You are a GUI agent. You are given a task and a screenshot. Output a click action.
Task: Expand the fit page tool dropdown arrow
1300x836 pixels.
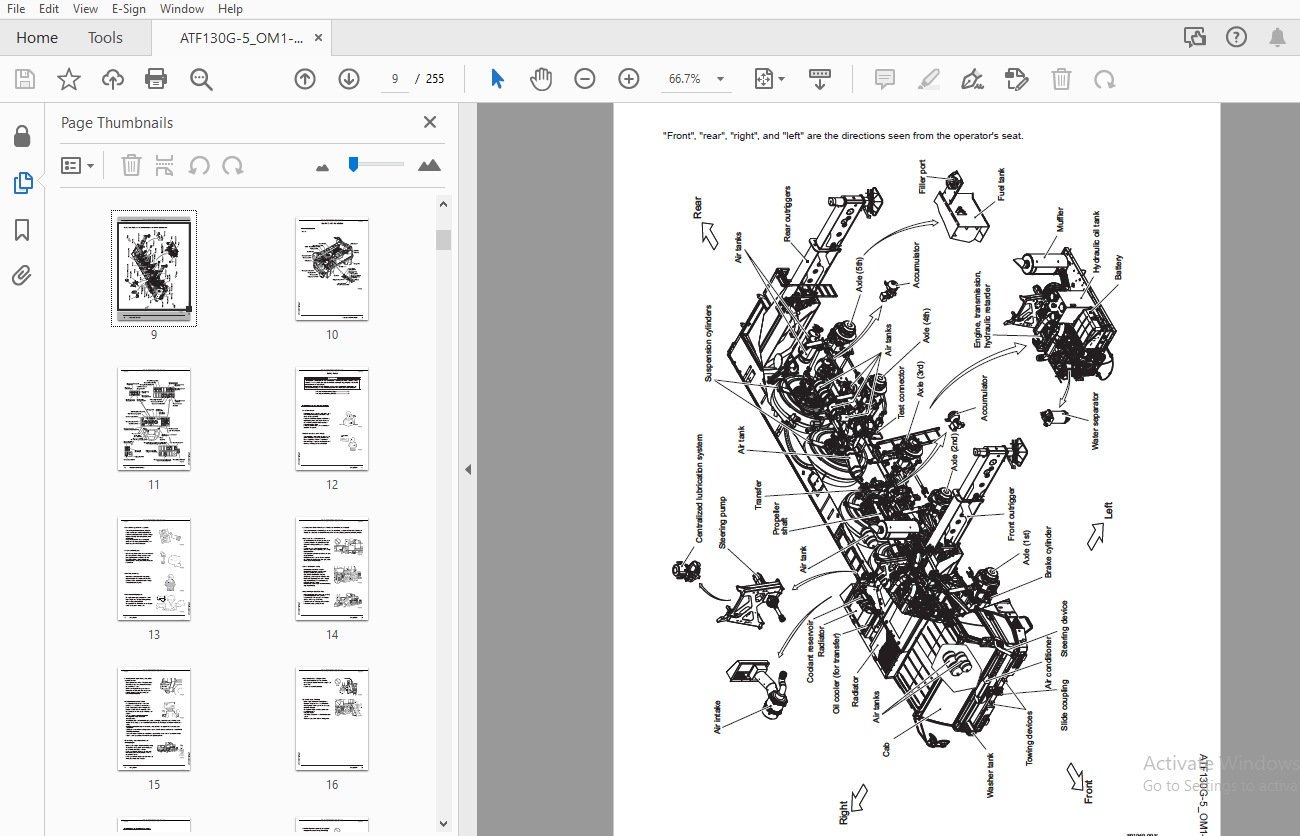(x=781, y=79)
